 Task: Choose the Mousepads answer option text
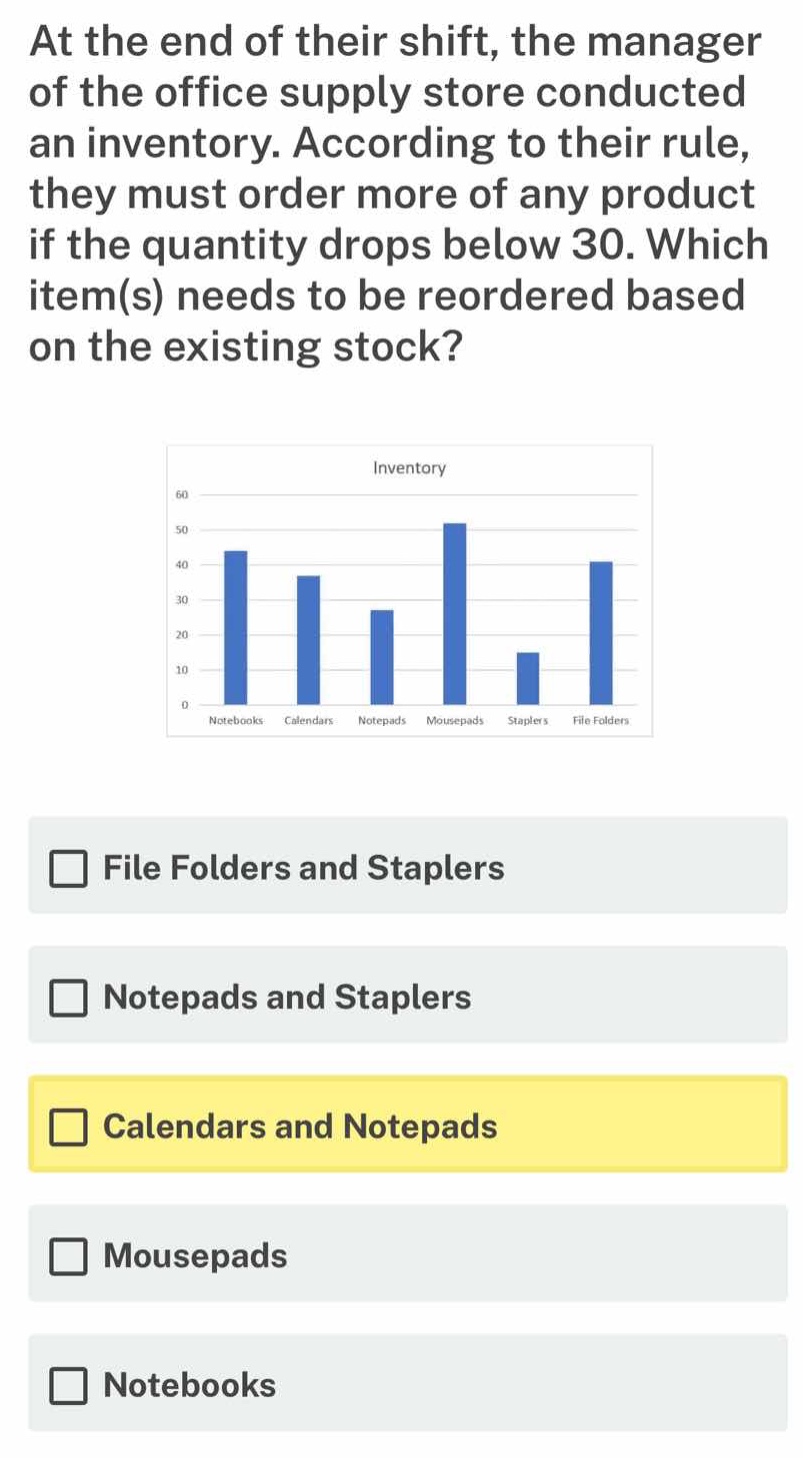click(195, 1255)
